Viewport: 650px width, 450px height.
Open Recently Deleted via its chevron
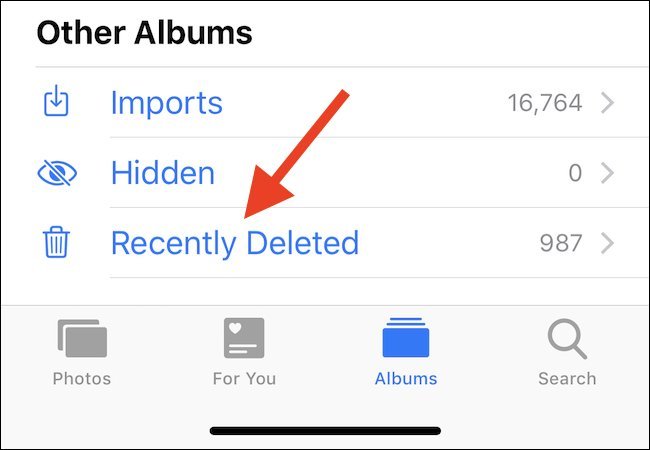coord(607,243)
